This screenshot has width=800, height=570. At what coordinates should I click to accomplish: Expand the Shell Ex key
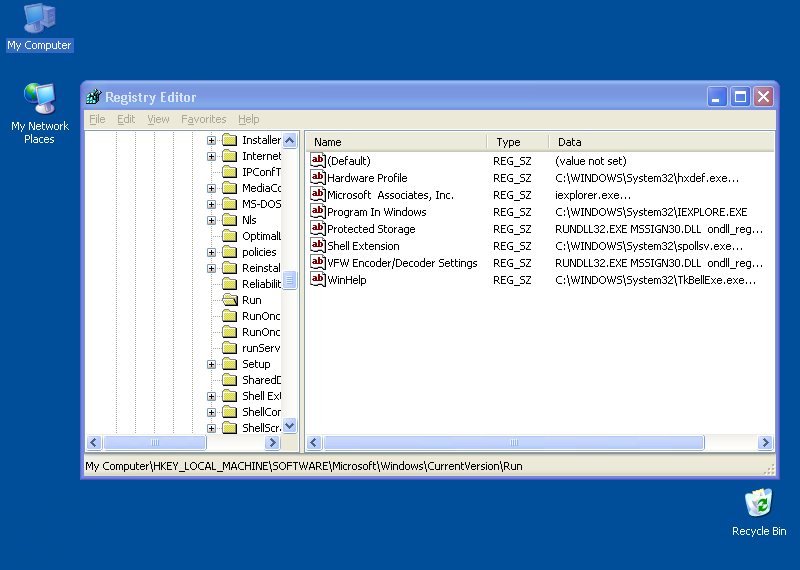(x=211, y=396)
